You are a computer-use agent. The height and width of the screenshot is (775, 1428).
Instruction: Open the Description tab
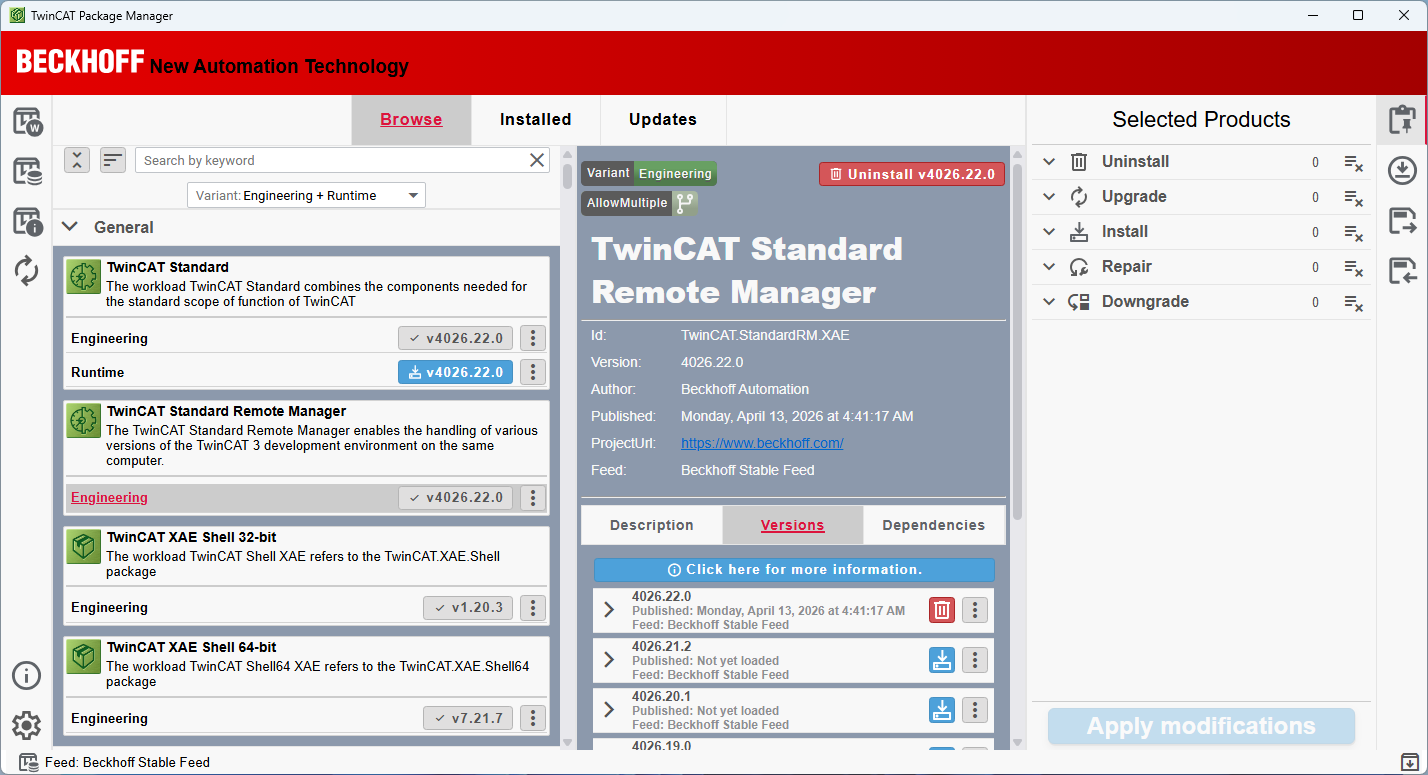pyautogui.click(x=652, y=525)
